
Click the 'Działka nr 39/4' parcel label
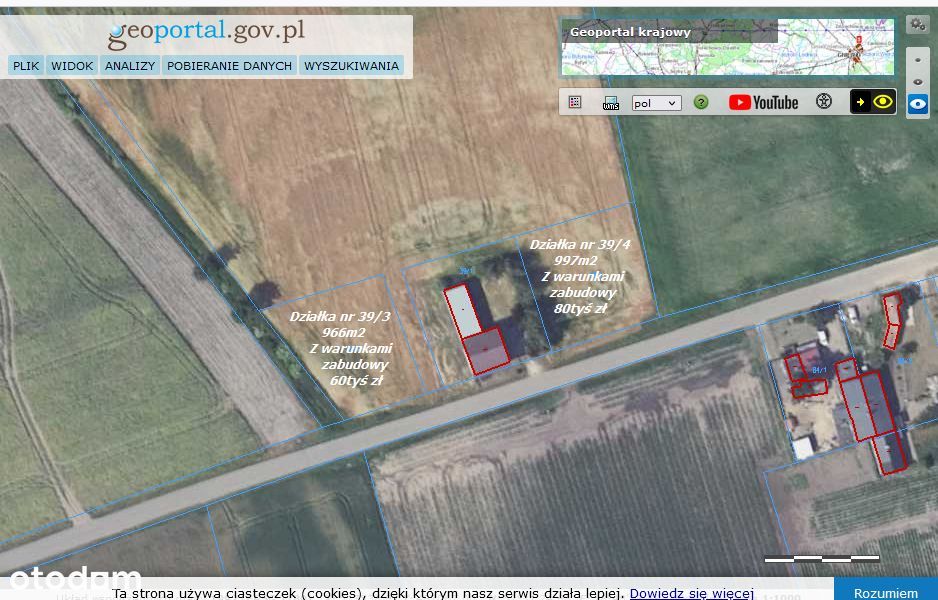click(580, 244)
